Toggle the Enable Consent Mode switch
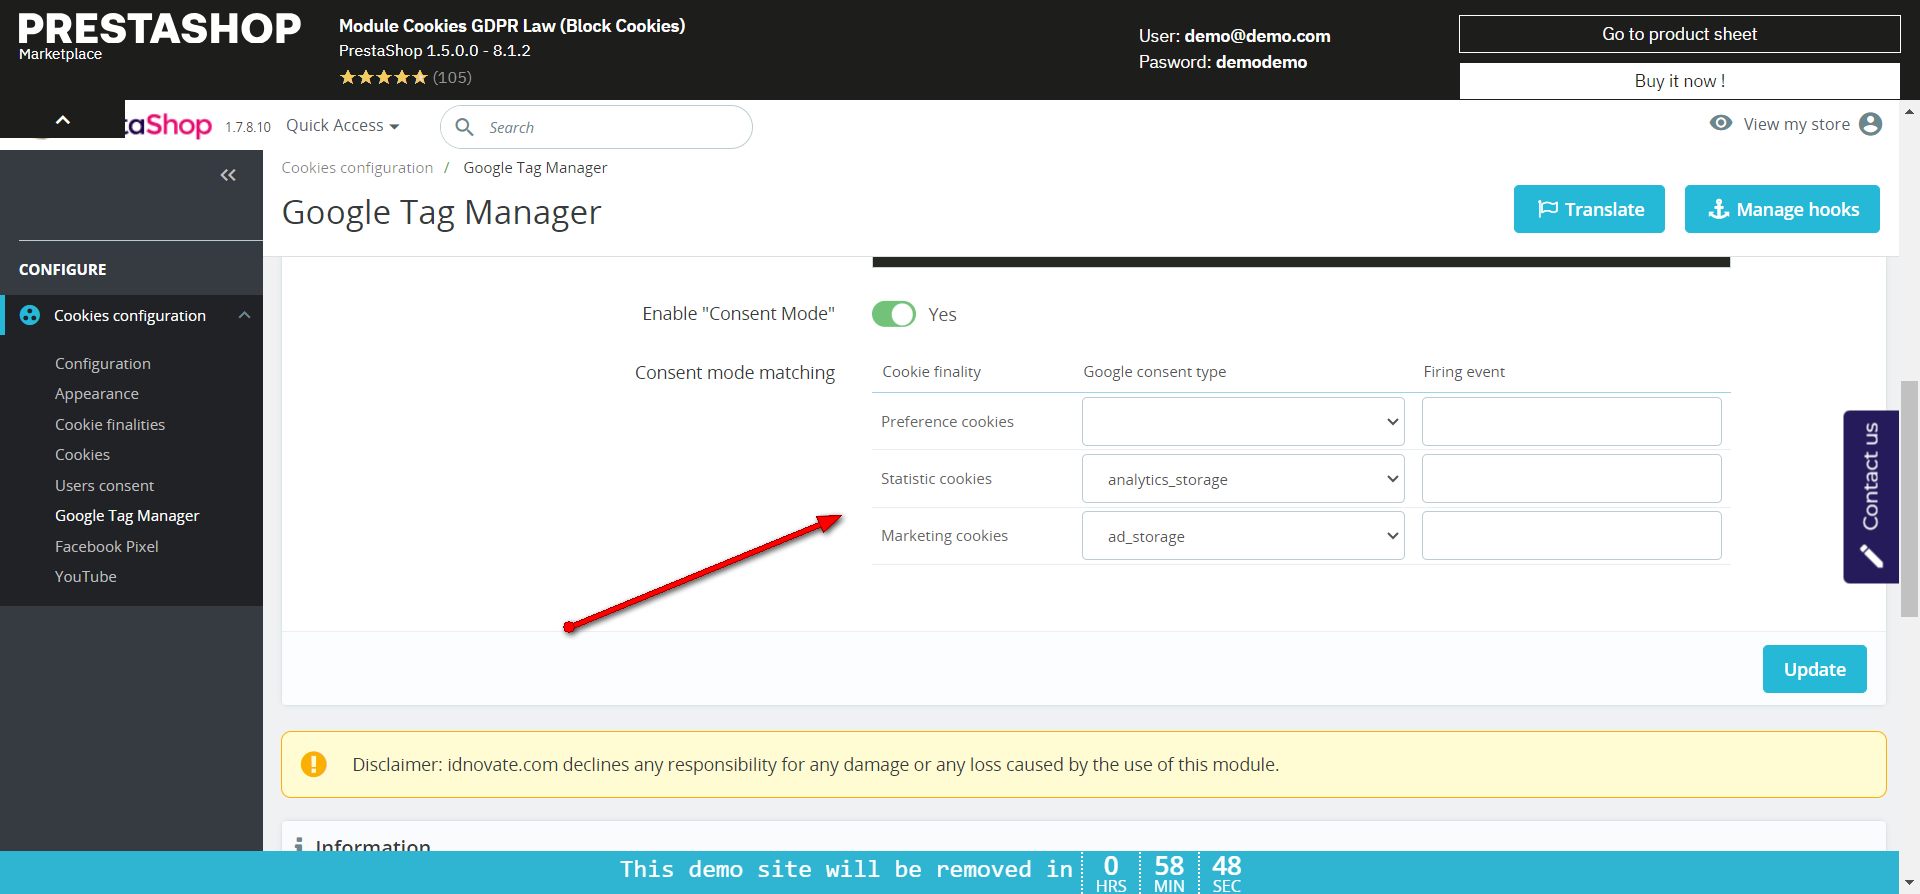This screenshot has width=1920, height=894. [893, 314]
